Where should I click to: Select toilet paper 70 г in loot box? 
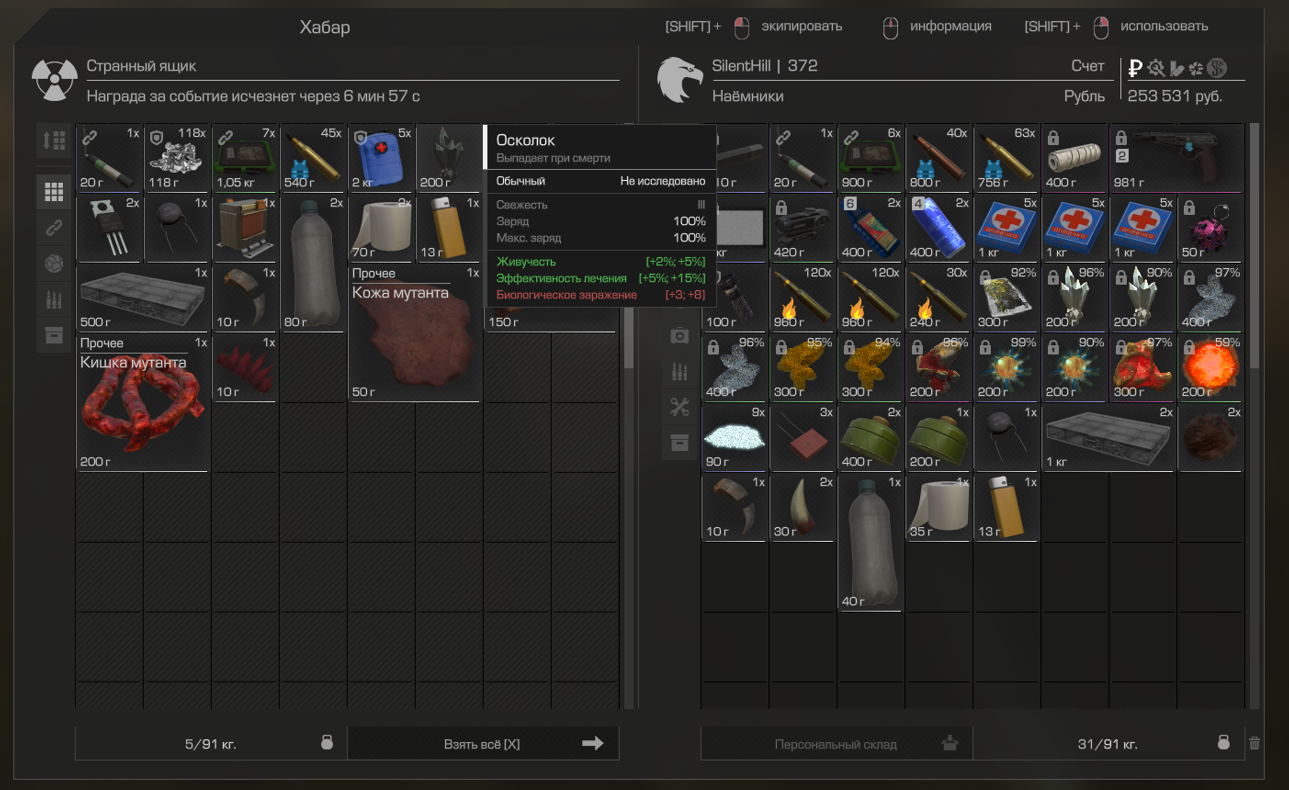(x=381, y=228)
